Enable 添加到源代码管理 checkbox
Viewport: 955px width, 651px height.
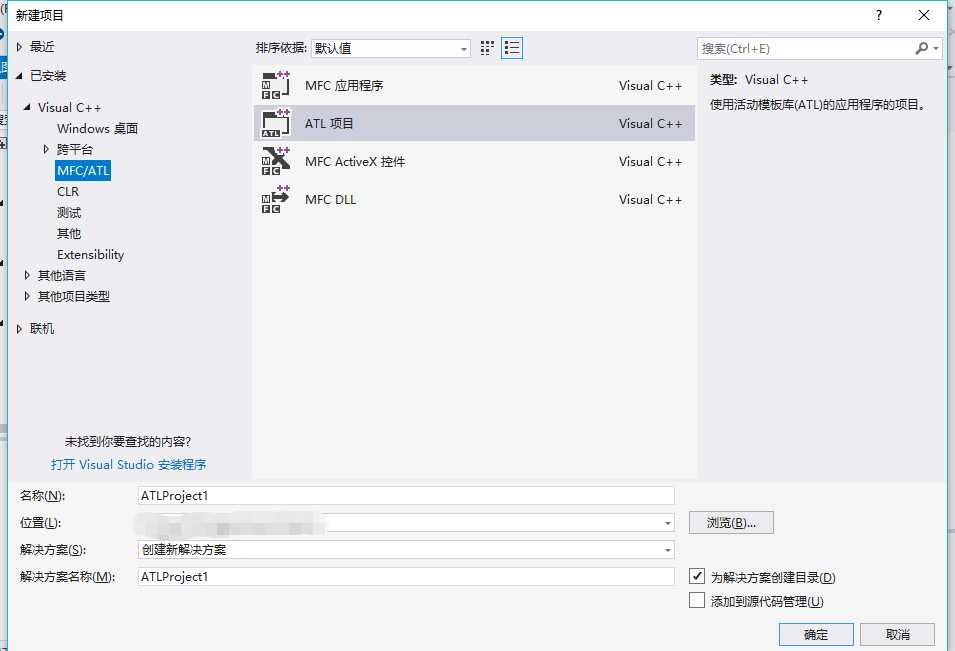[697, 600]
